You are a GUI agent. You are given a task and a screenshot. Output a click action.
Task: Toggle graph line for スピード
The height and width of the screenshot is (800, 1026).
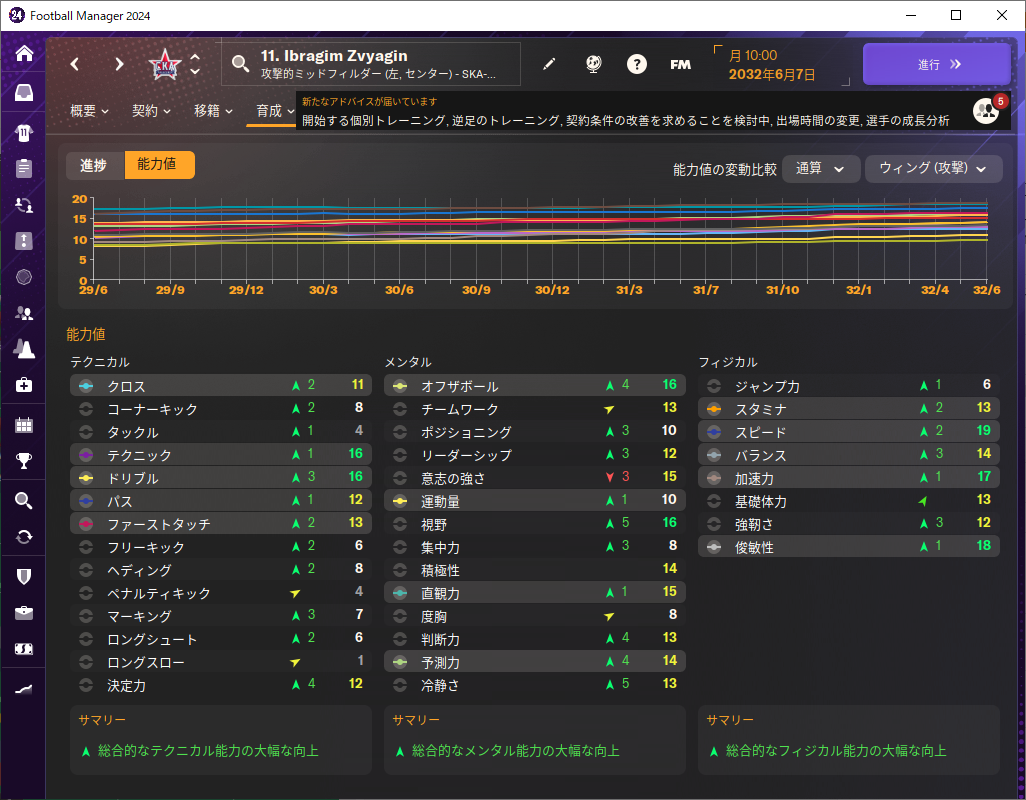point(714,432)
